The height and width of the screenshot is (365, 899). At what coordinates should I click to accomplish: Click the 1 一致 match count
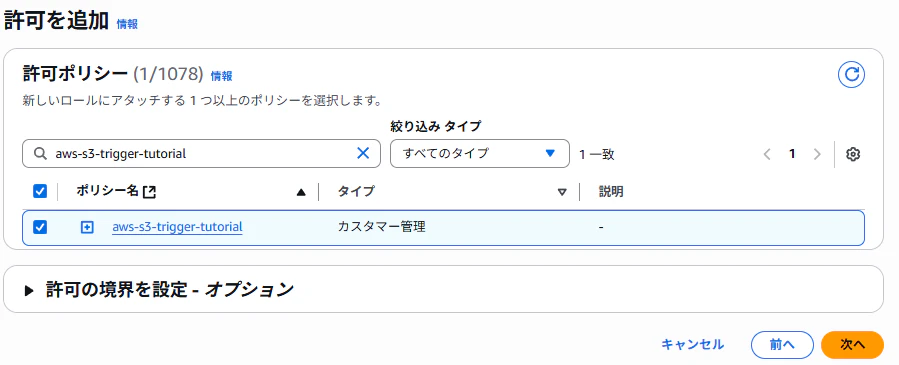pos(597,154)
